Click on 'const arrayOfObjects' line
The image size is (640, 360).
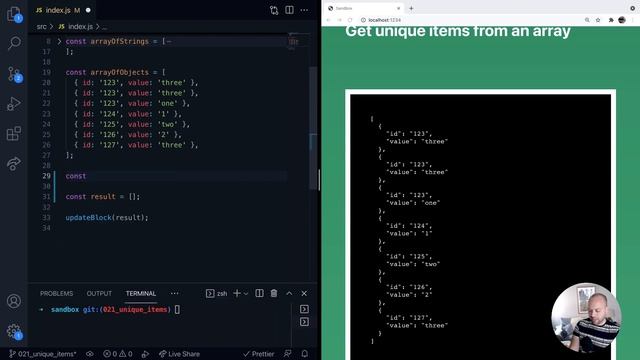(116, 72)
